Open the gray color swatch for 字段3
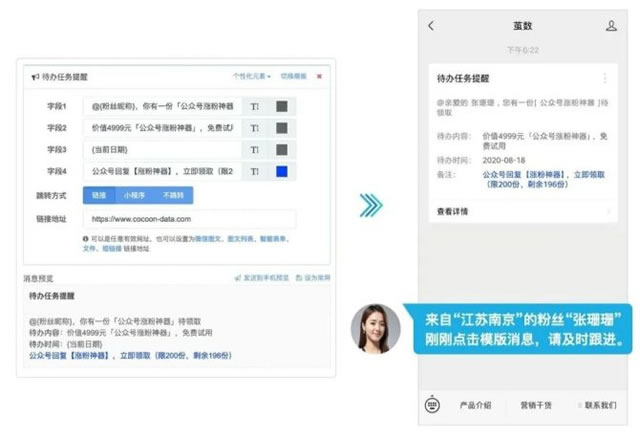This screenshot has height=439, width=640. pos(282,150)
